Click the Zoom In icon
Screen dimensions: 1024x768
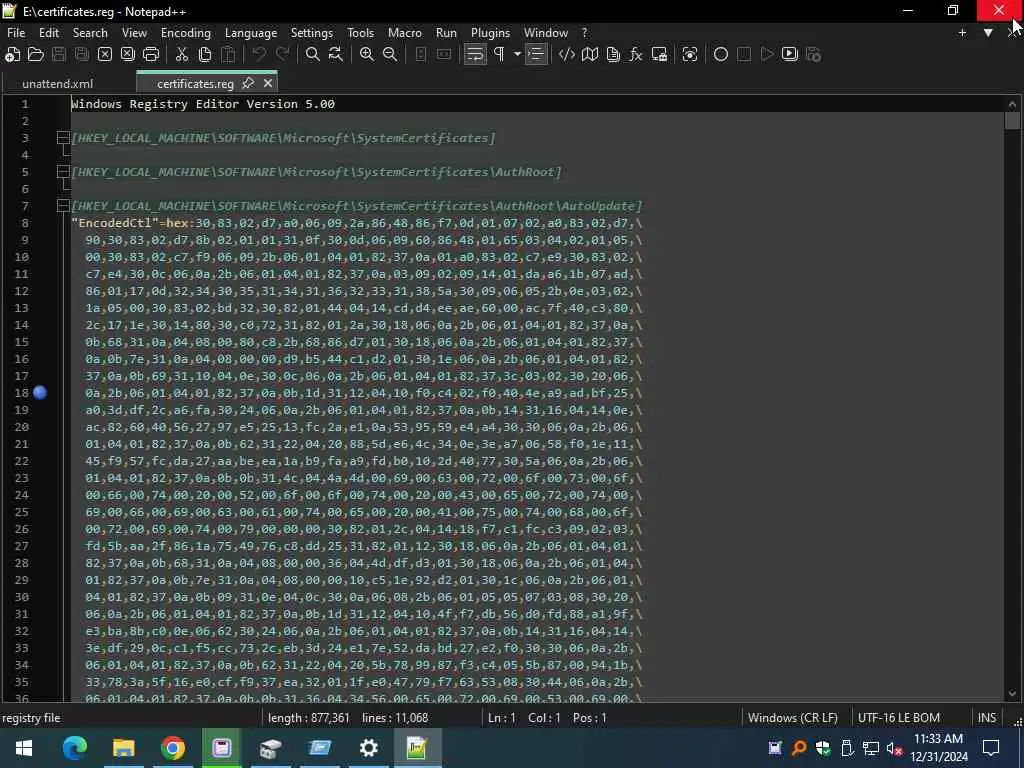click(367, 55)
